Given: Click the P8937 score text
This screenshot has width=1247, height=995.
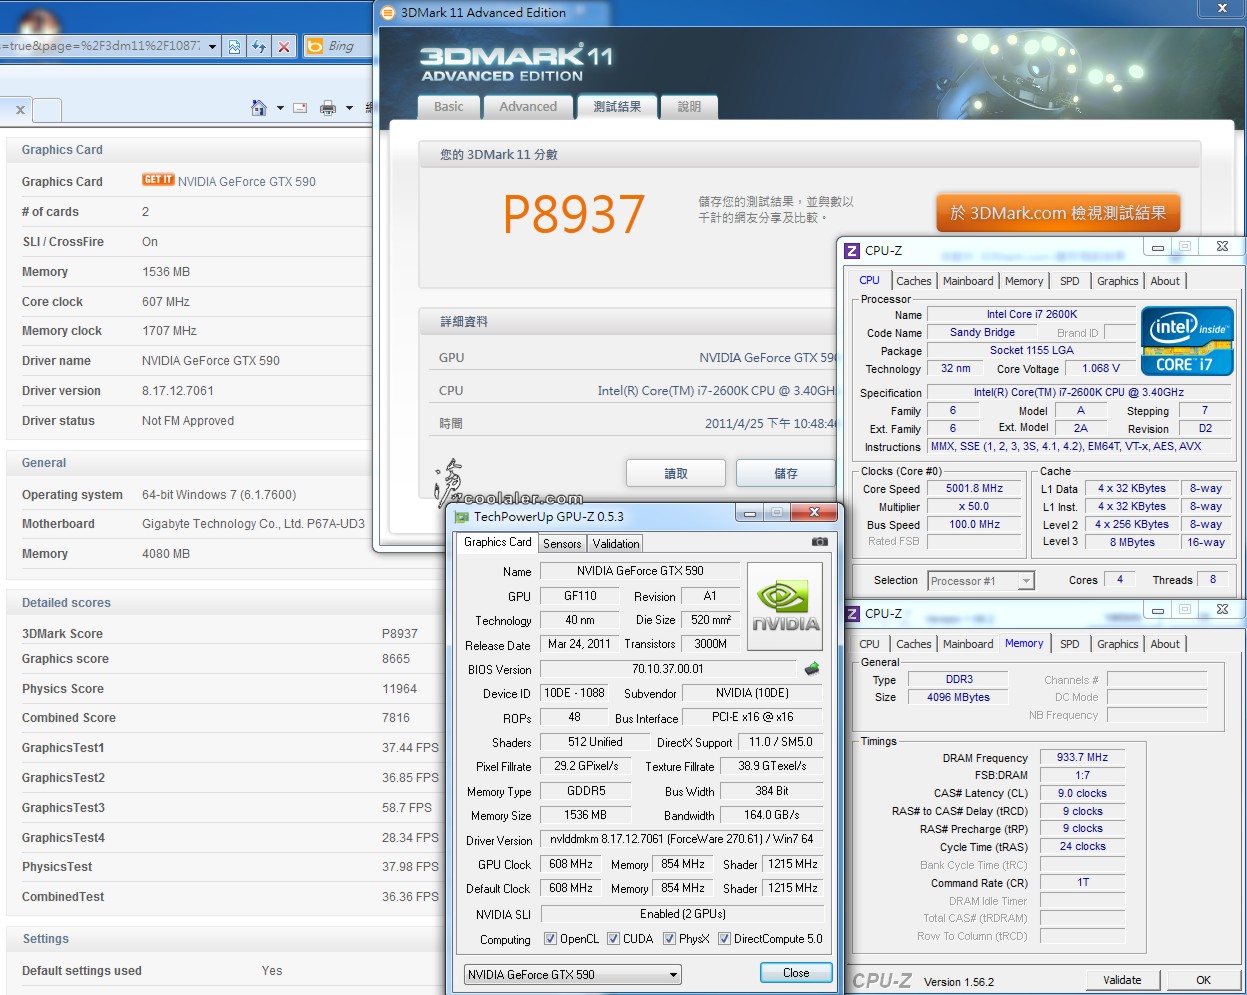Looking at the screenshot, I should pyautogui.click(x=574, y=214).
